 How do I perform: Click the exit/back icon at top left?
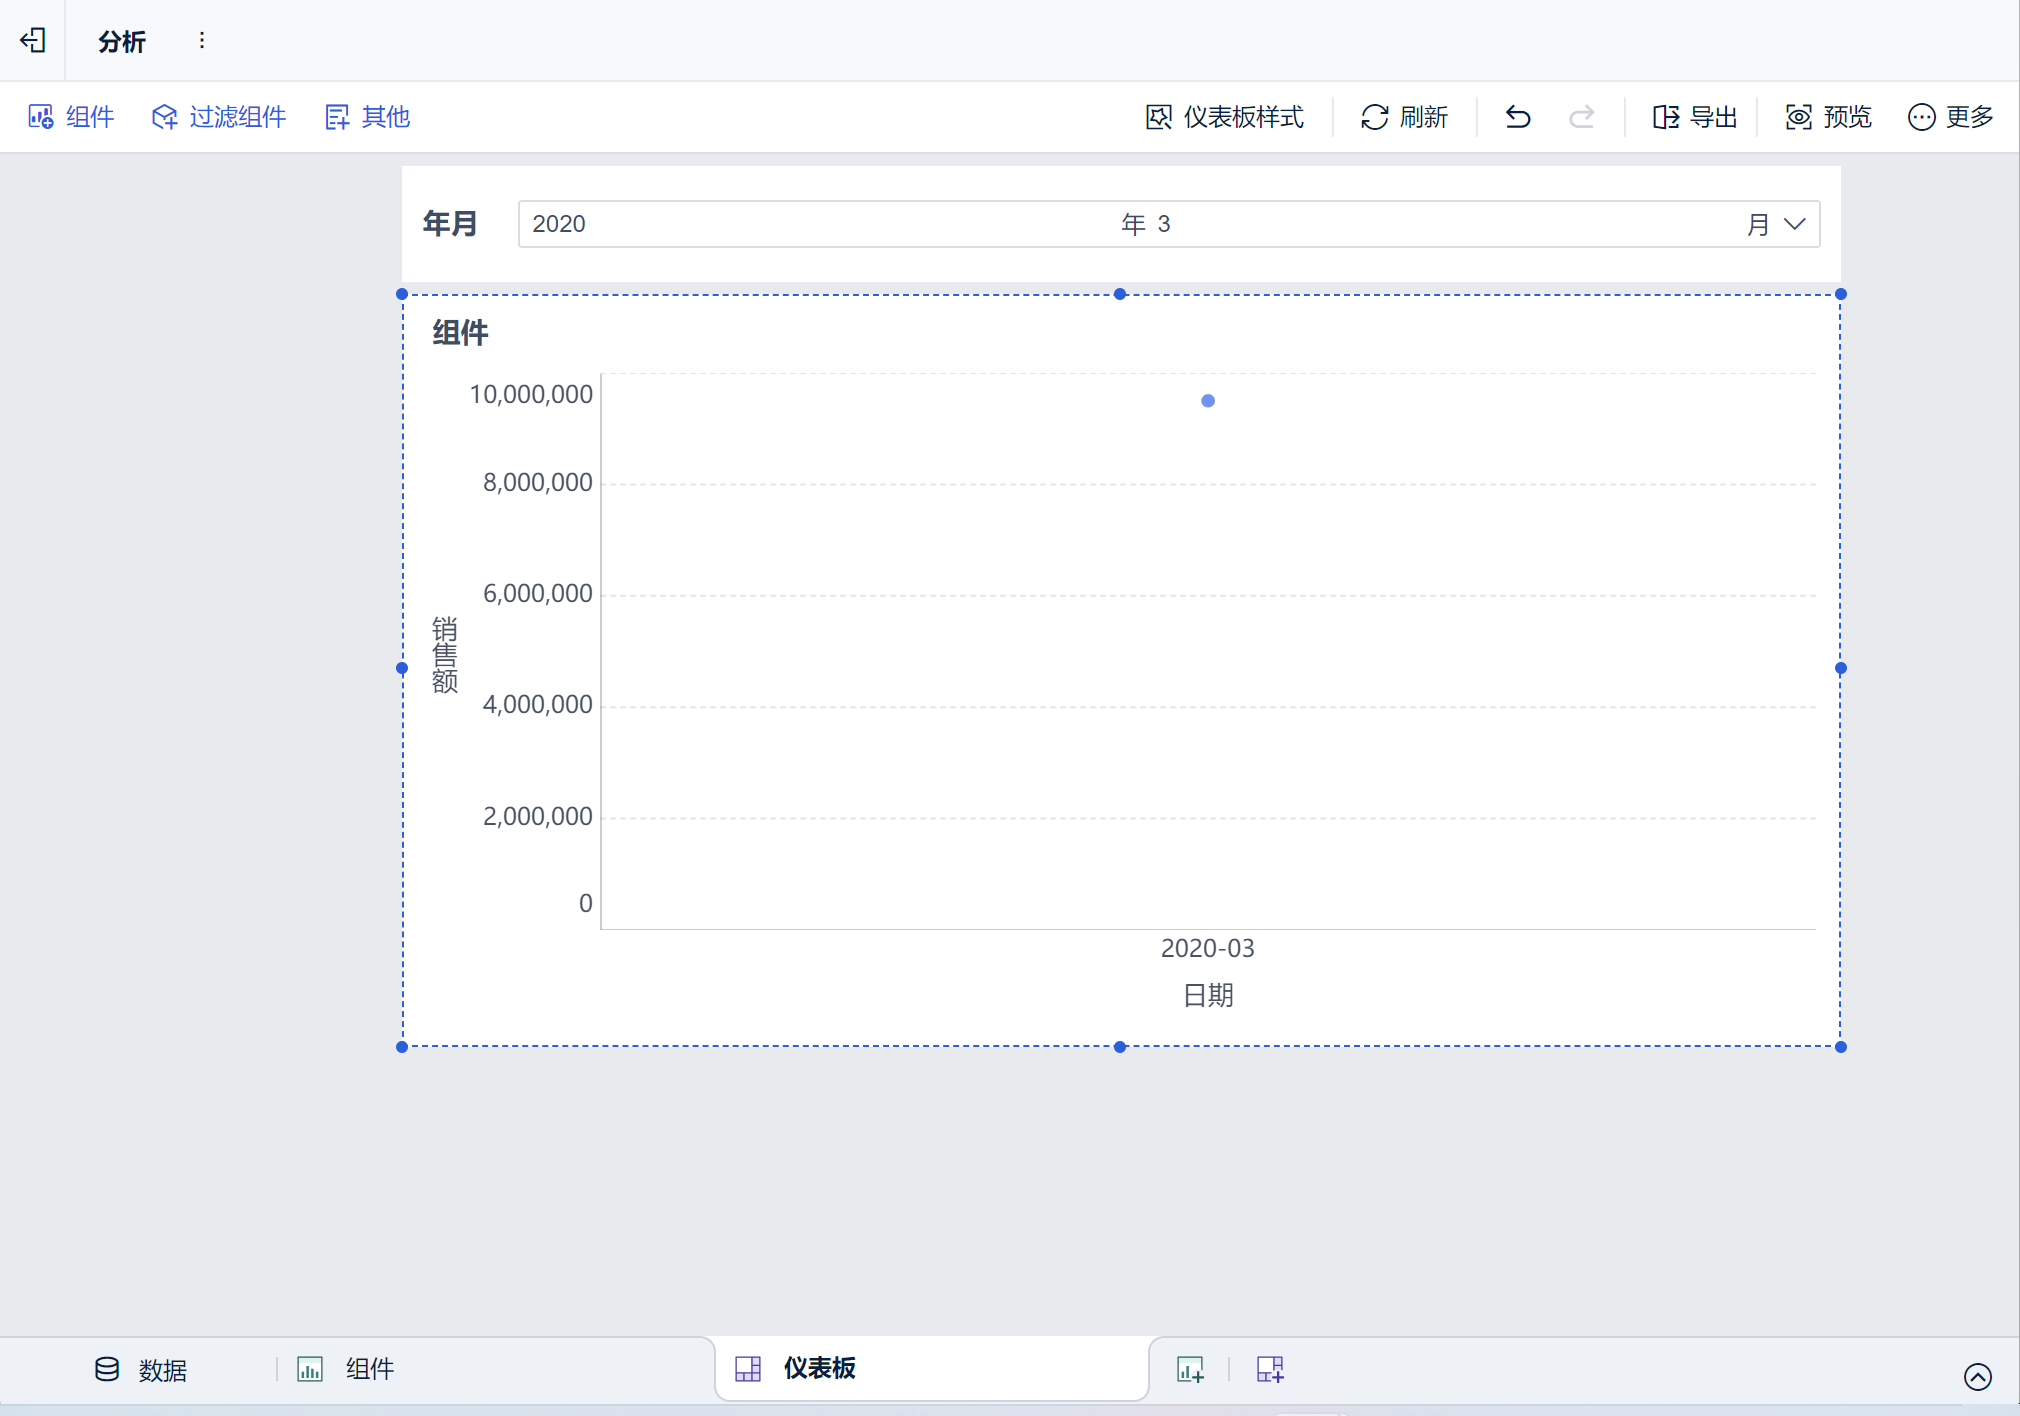point(33,40)
